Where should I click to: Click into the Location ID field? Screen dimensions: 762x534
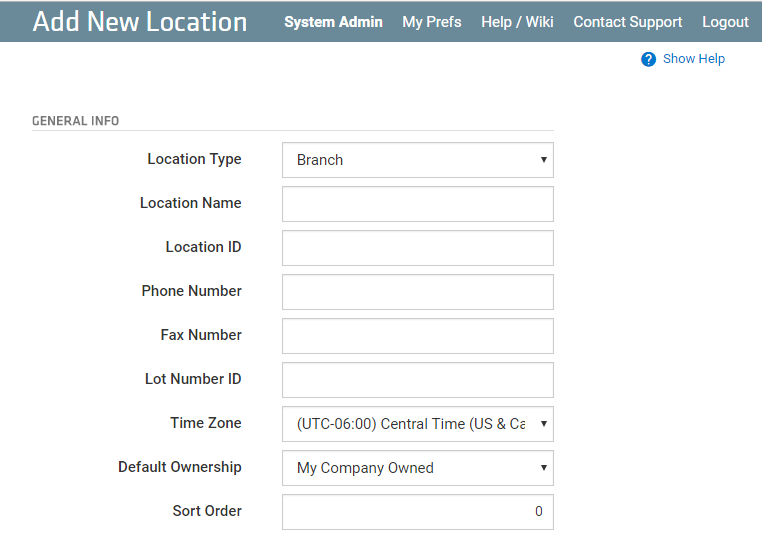point(417,248)
